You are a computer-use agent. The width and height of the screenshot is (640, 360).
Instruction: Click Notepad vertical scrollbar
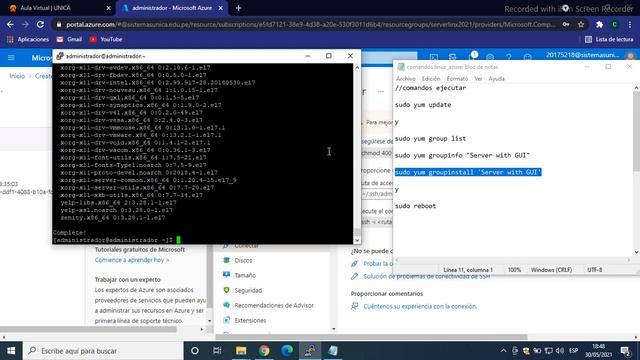(636, 169)
